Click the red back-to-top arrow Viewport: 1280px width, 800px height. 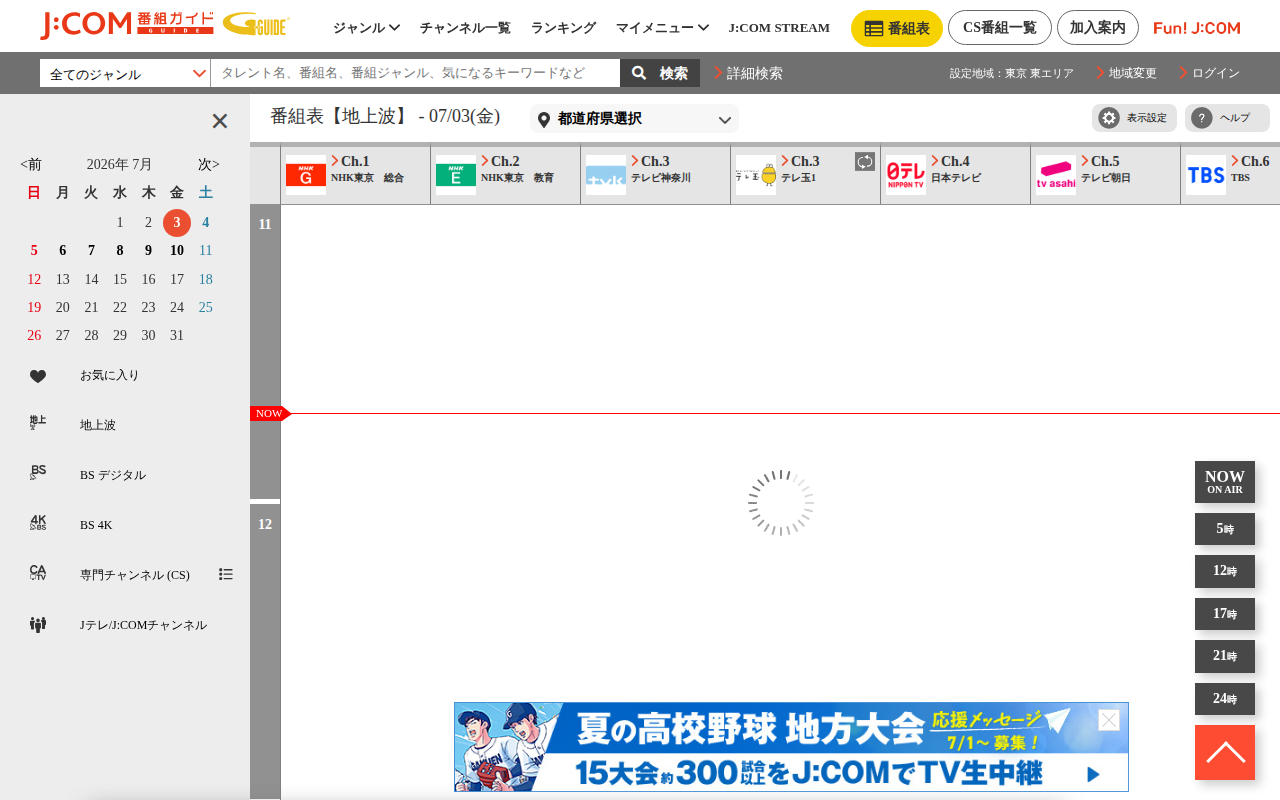point(1225,752)
